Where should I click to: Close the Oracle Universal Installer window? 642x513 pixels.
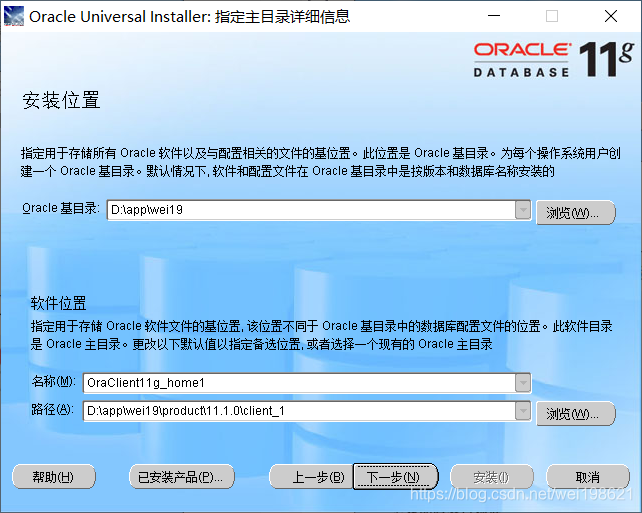pos(611,16)
